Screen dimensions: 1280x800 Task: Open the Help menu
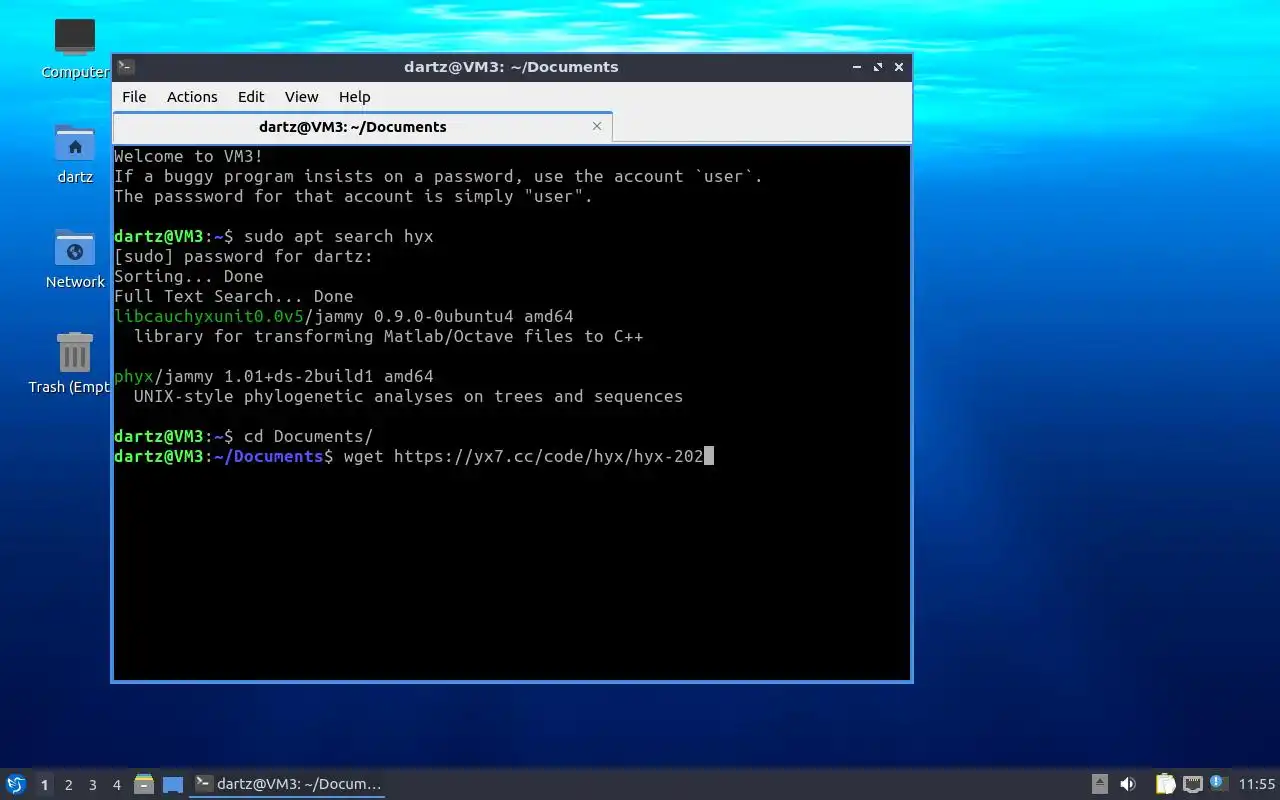(354, 97)
